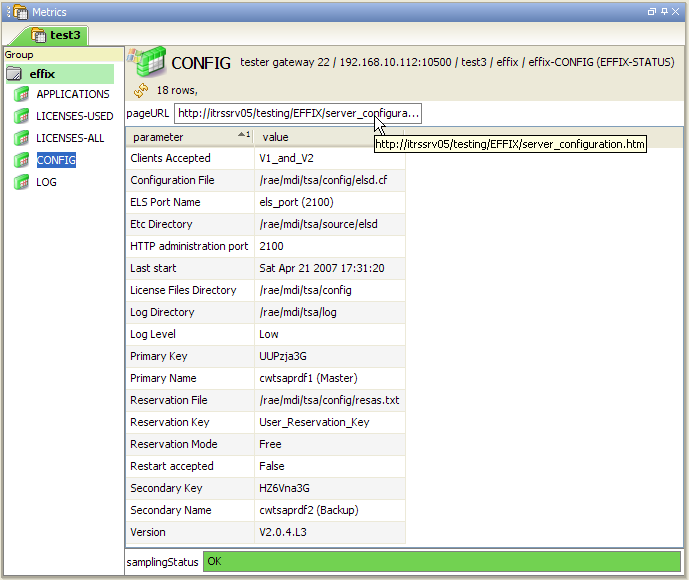Click the refresh icon beside 18 rows
The height and width of the screenshot is (580, 689).
tap(141, 90)
